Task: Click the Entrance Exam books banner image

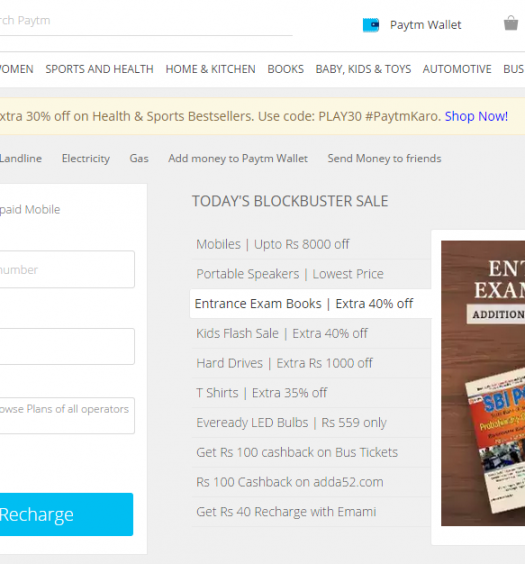Action: 483,383
